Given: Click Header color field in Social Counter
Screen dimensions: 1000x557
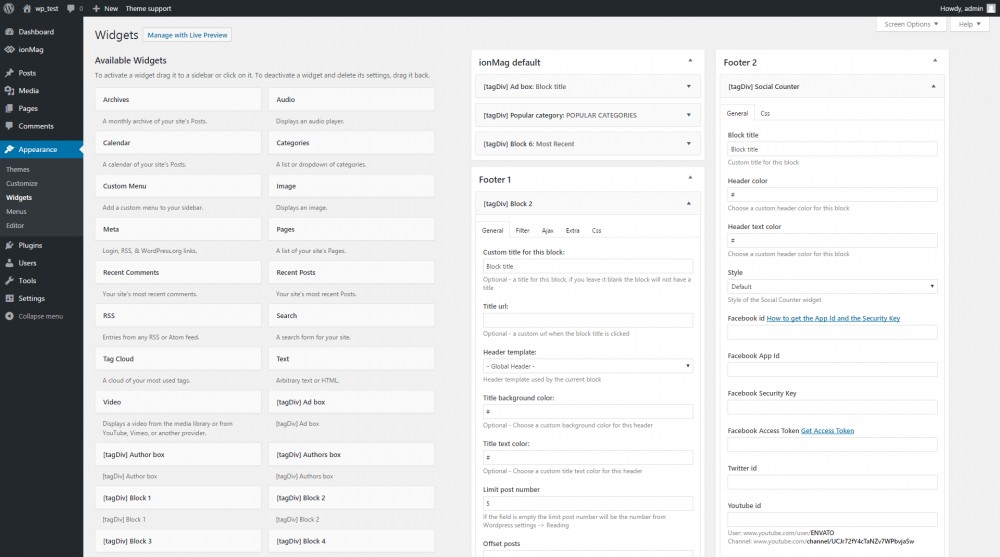Looking at the screenshot, I should (x=832, y=195).
